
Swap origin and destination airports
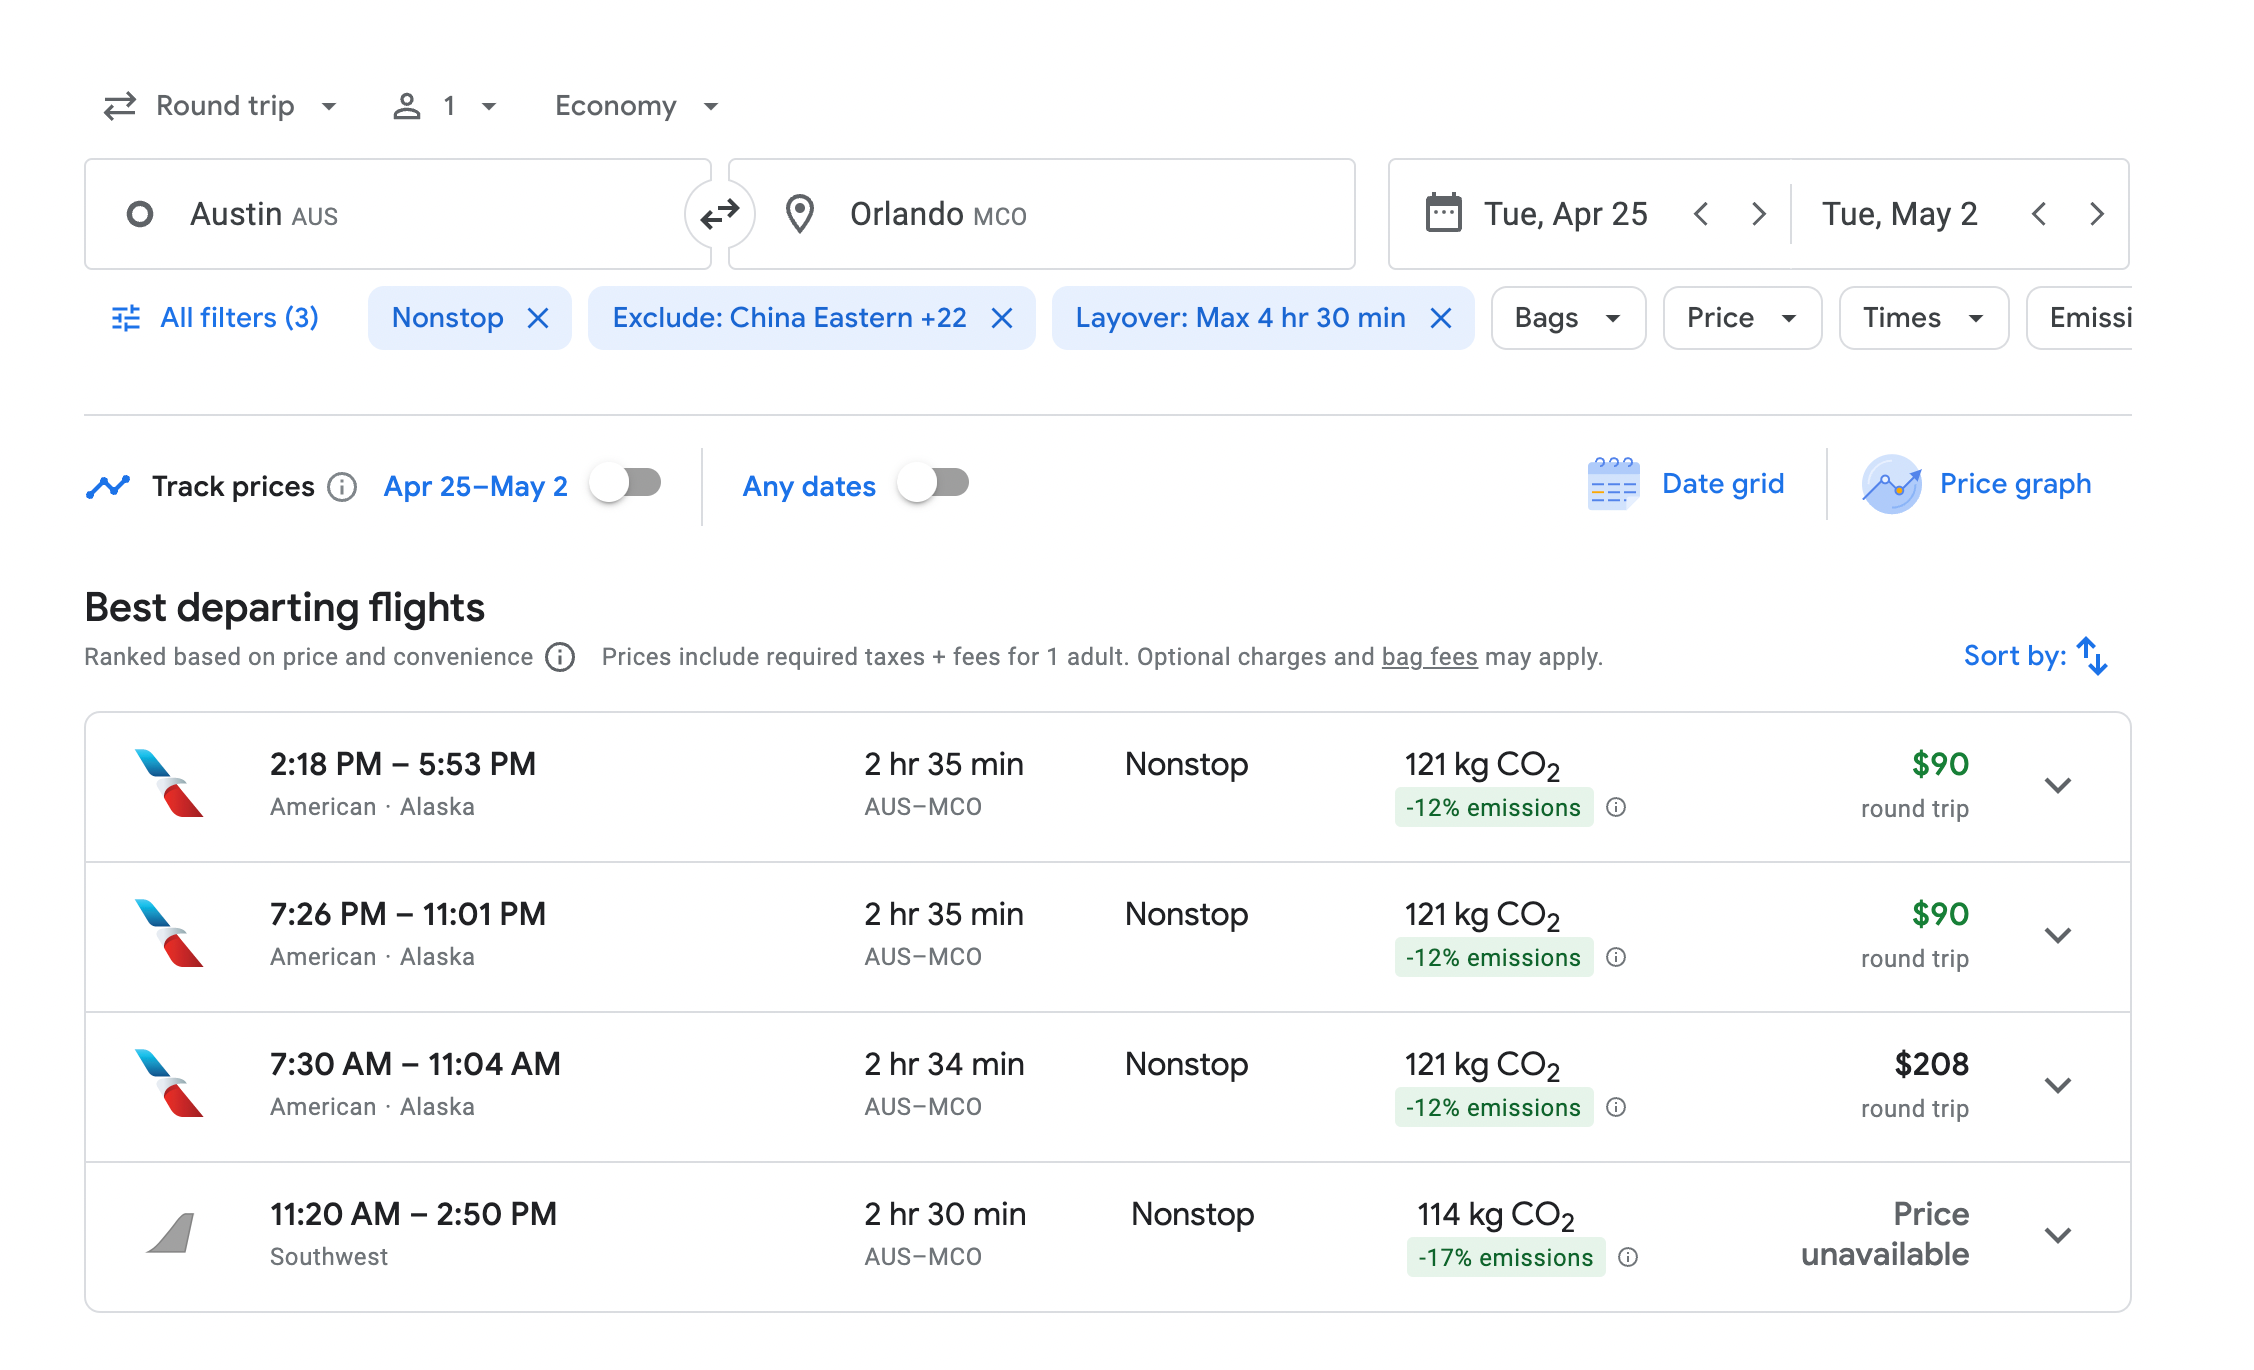coord(719,214)
